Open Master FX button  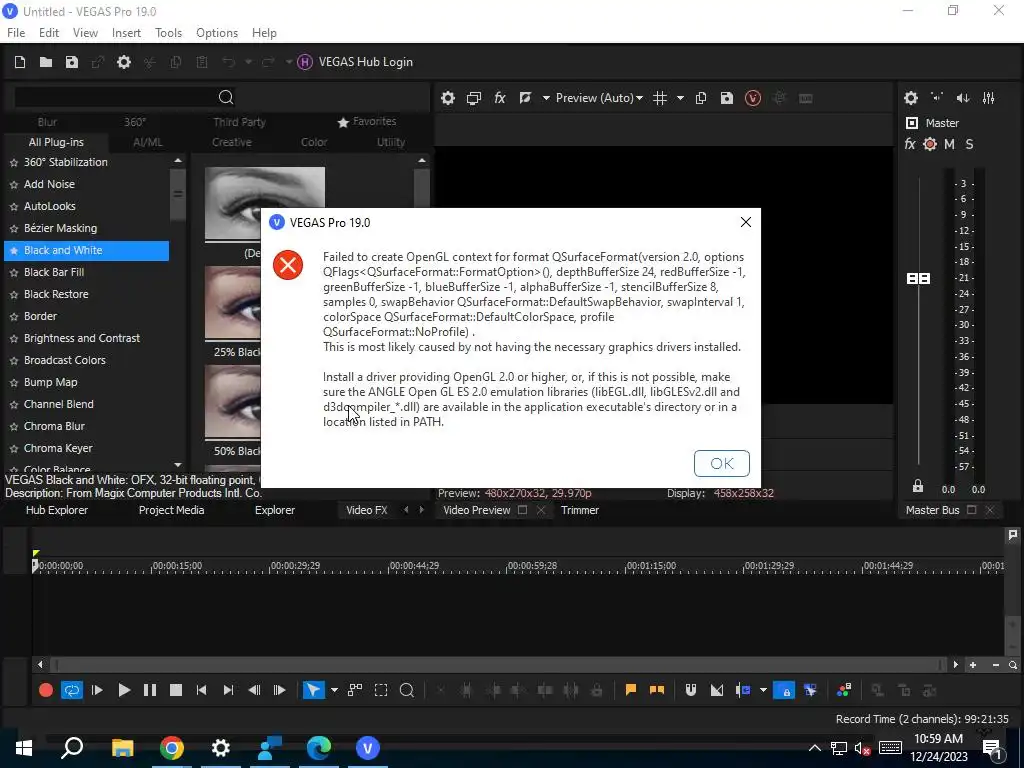910,144
